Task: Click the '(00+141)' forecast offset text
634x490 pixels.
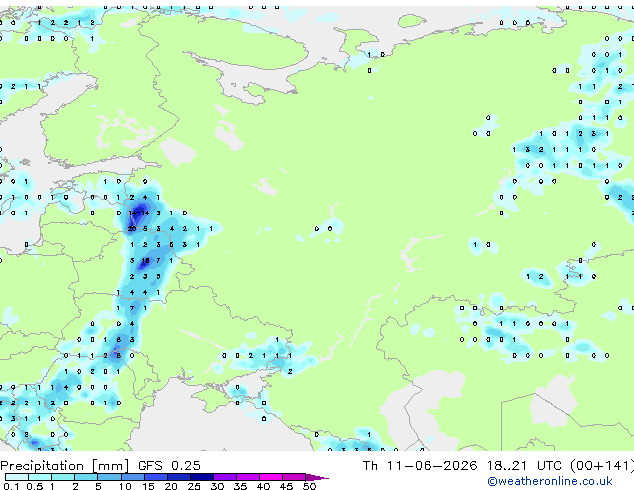Action: 602,466
